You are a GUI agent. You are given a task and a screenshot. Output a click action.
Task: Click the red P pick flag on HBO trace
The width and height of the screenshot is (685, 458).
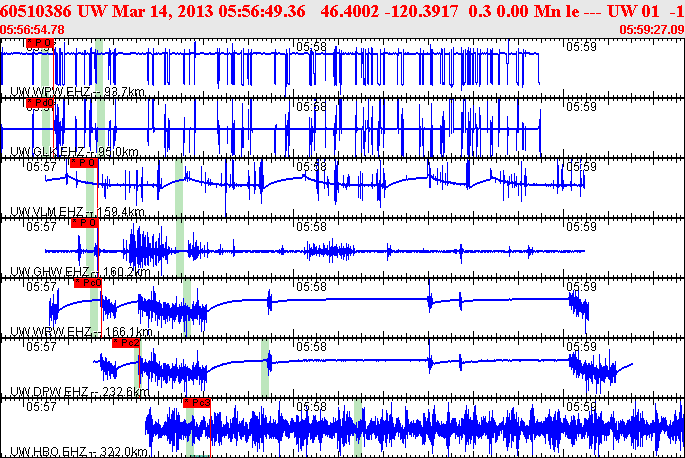click(197, 402)
